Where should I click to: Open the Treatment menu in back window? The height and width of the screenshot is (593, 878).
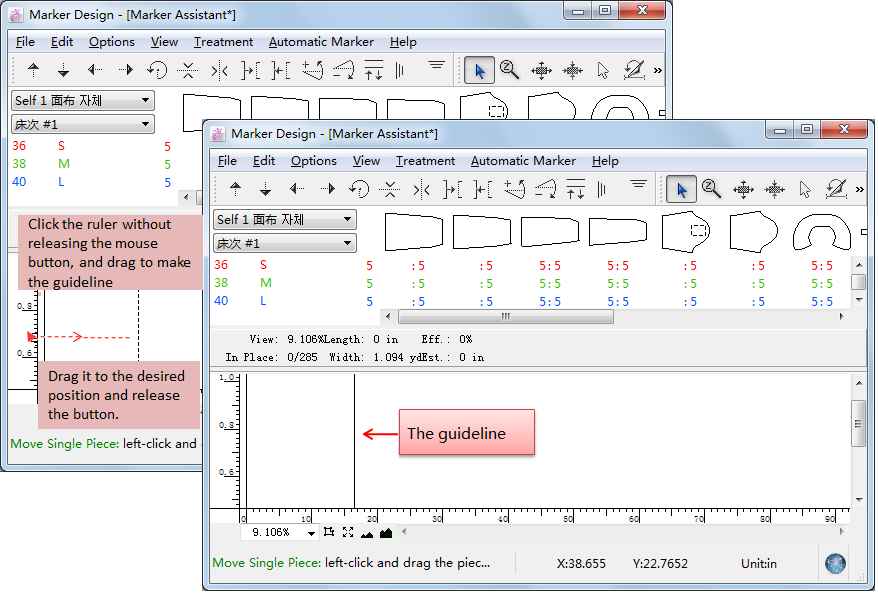pos(223,42)
